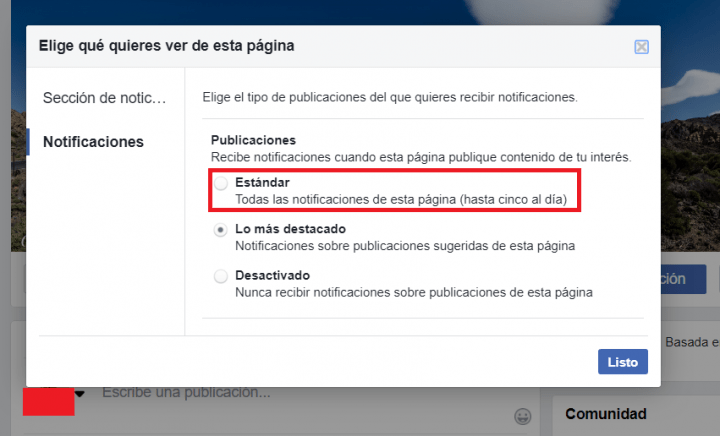Screen dimensions: 720x436
Task: Click the dialog title Elige qué quieres ver
Action: pos(166,46)
